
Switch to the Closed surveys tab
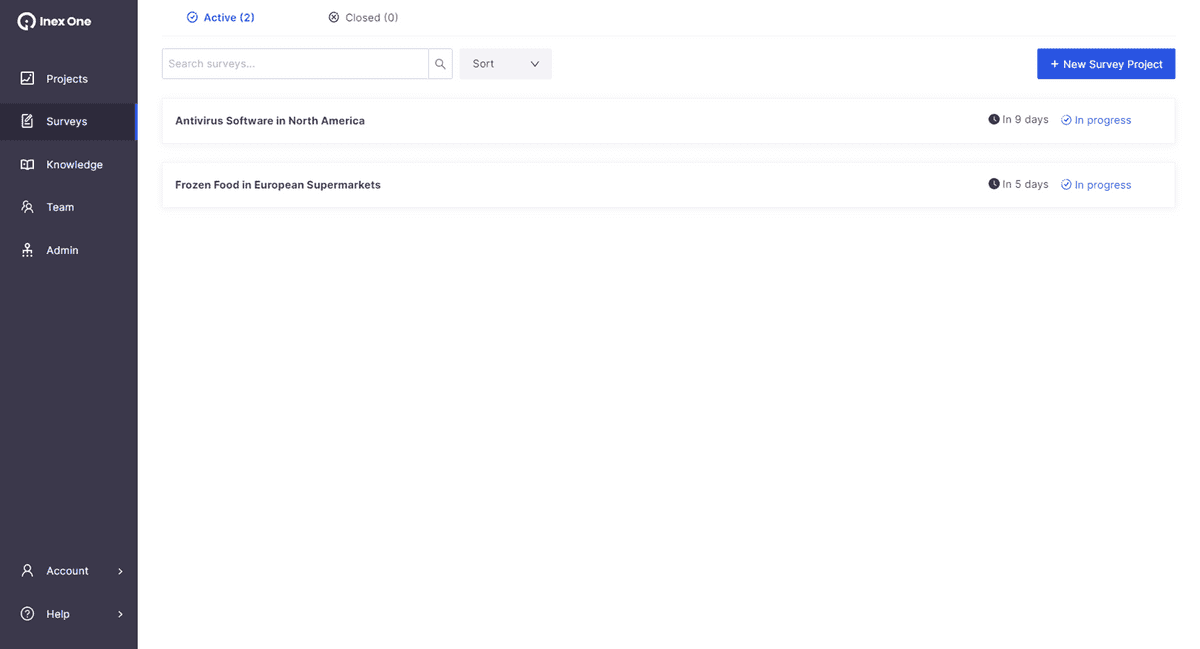363,17
